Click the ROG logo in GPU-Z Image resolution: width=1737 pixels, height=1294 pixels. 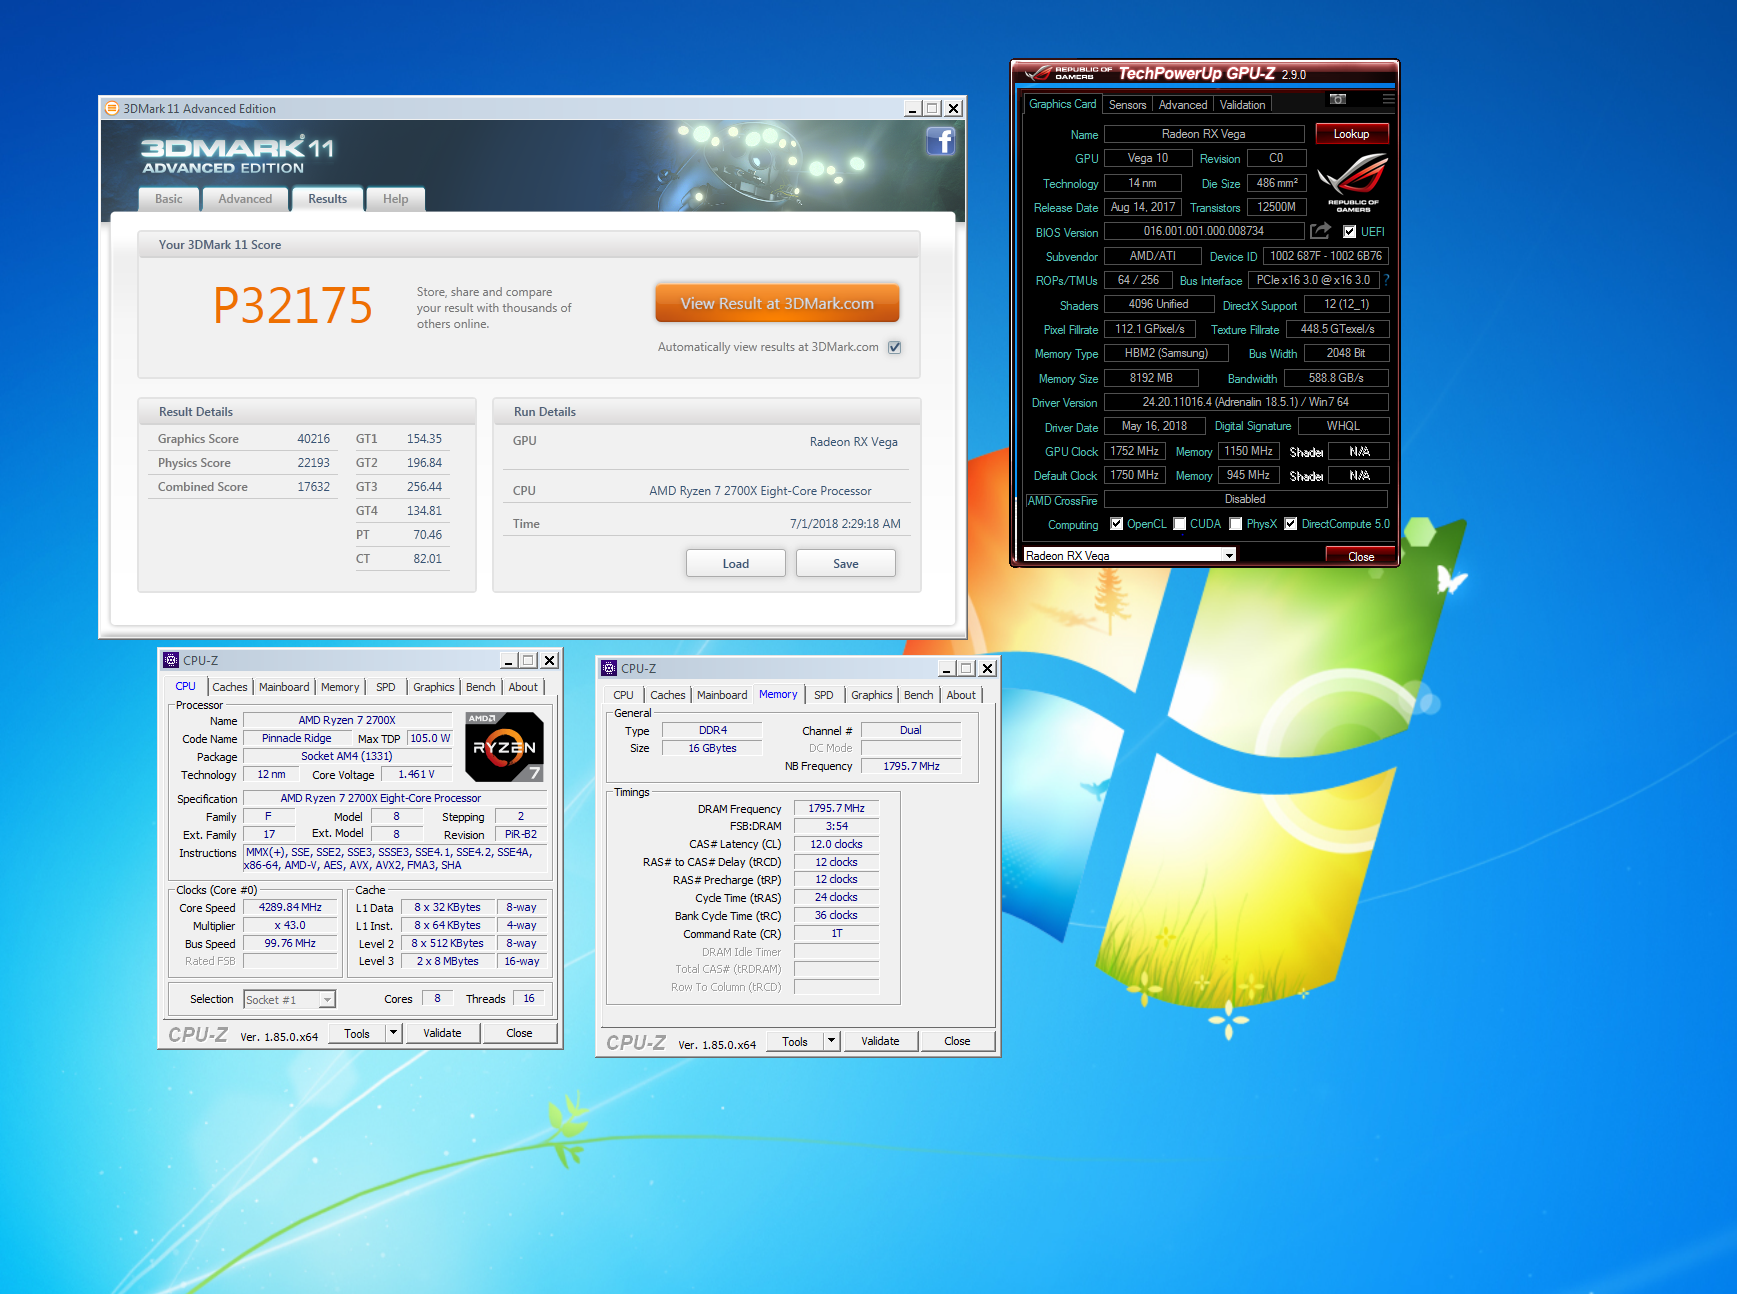coord(1353,182)
